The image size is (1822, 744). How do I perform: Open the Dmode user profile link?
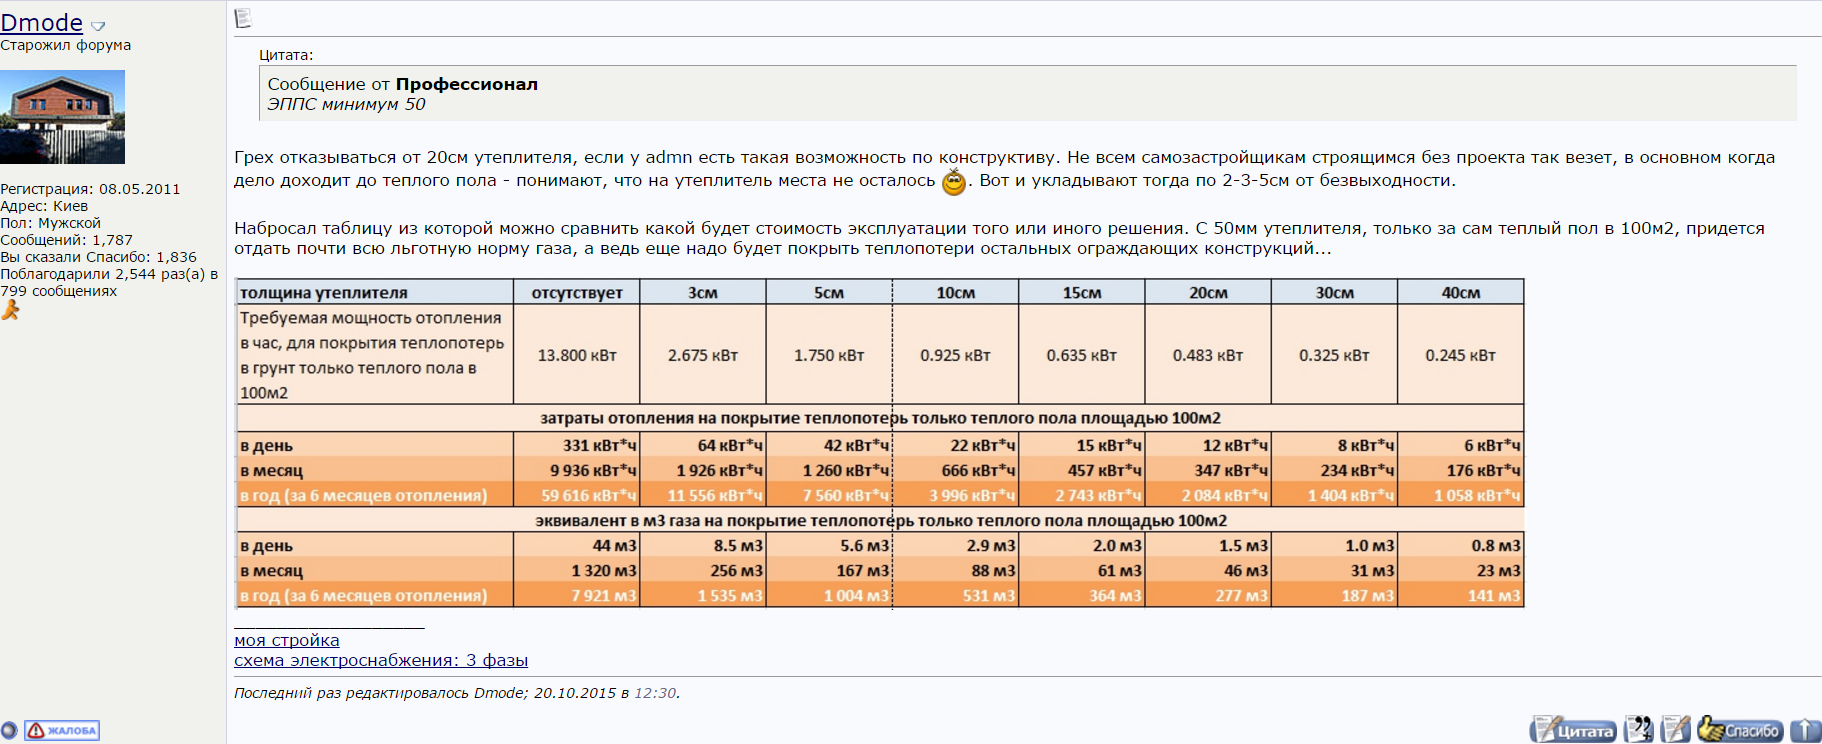point(42,22)
